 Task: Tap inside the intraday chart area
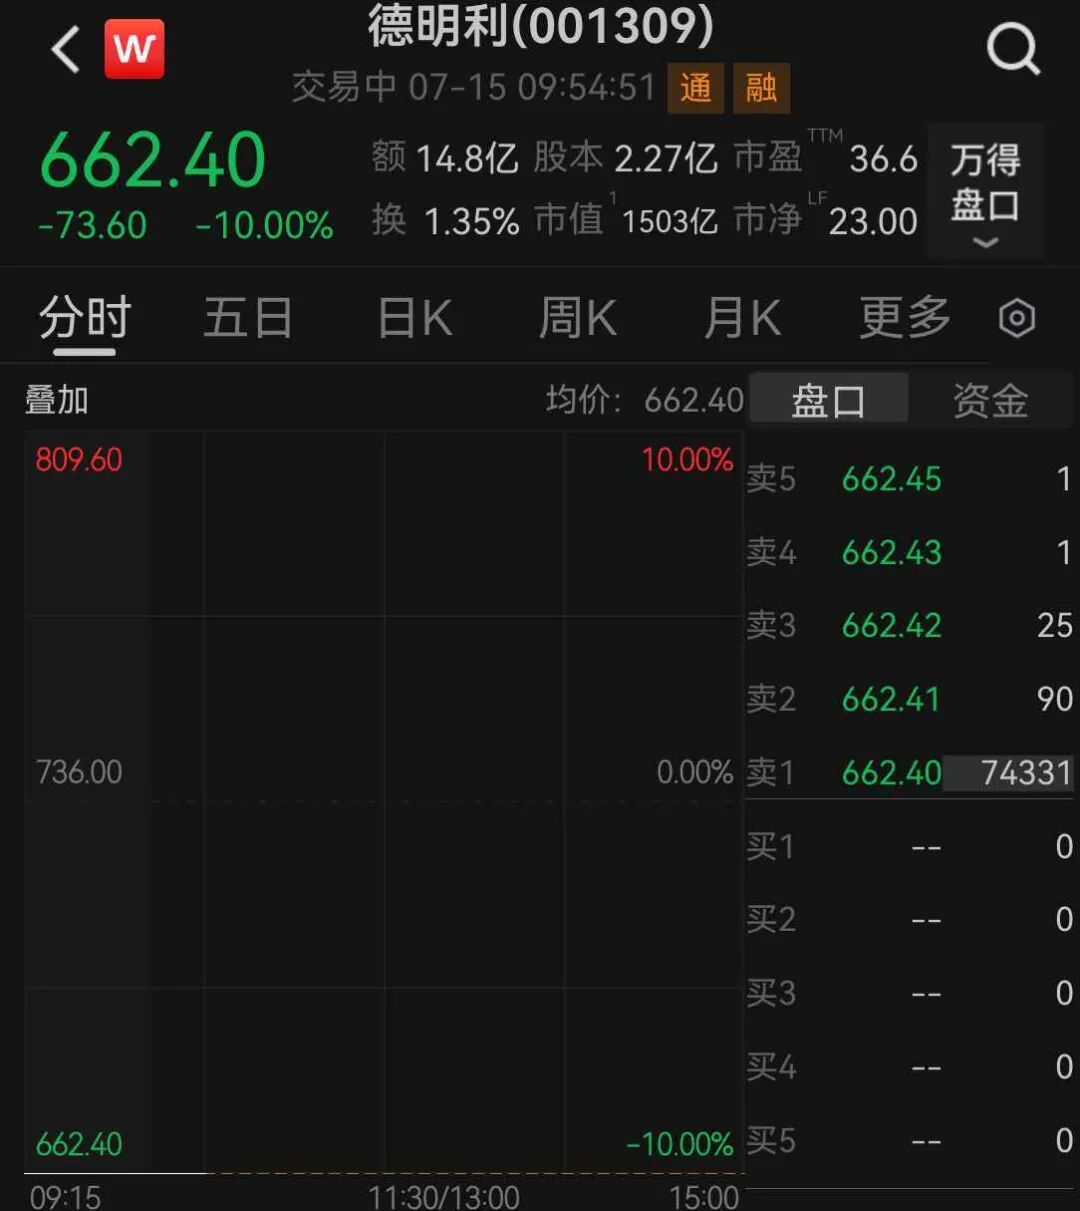[384, 800]
